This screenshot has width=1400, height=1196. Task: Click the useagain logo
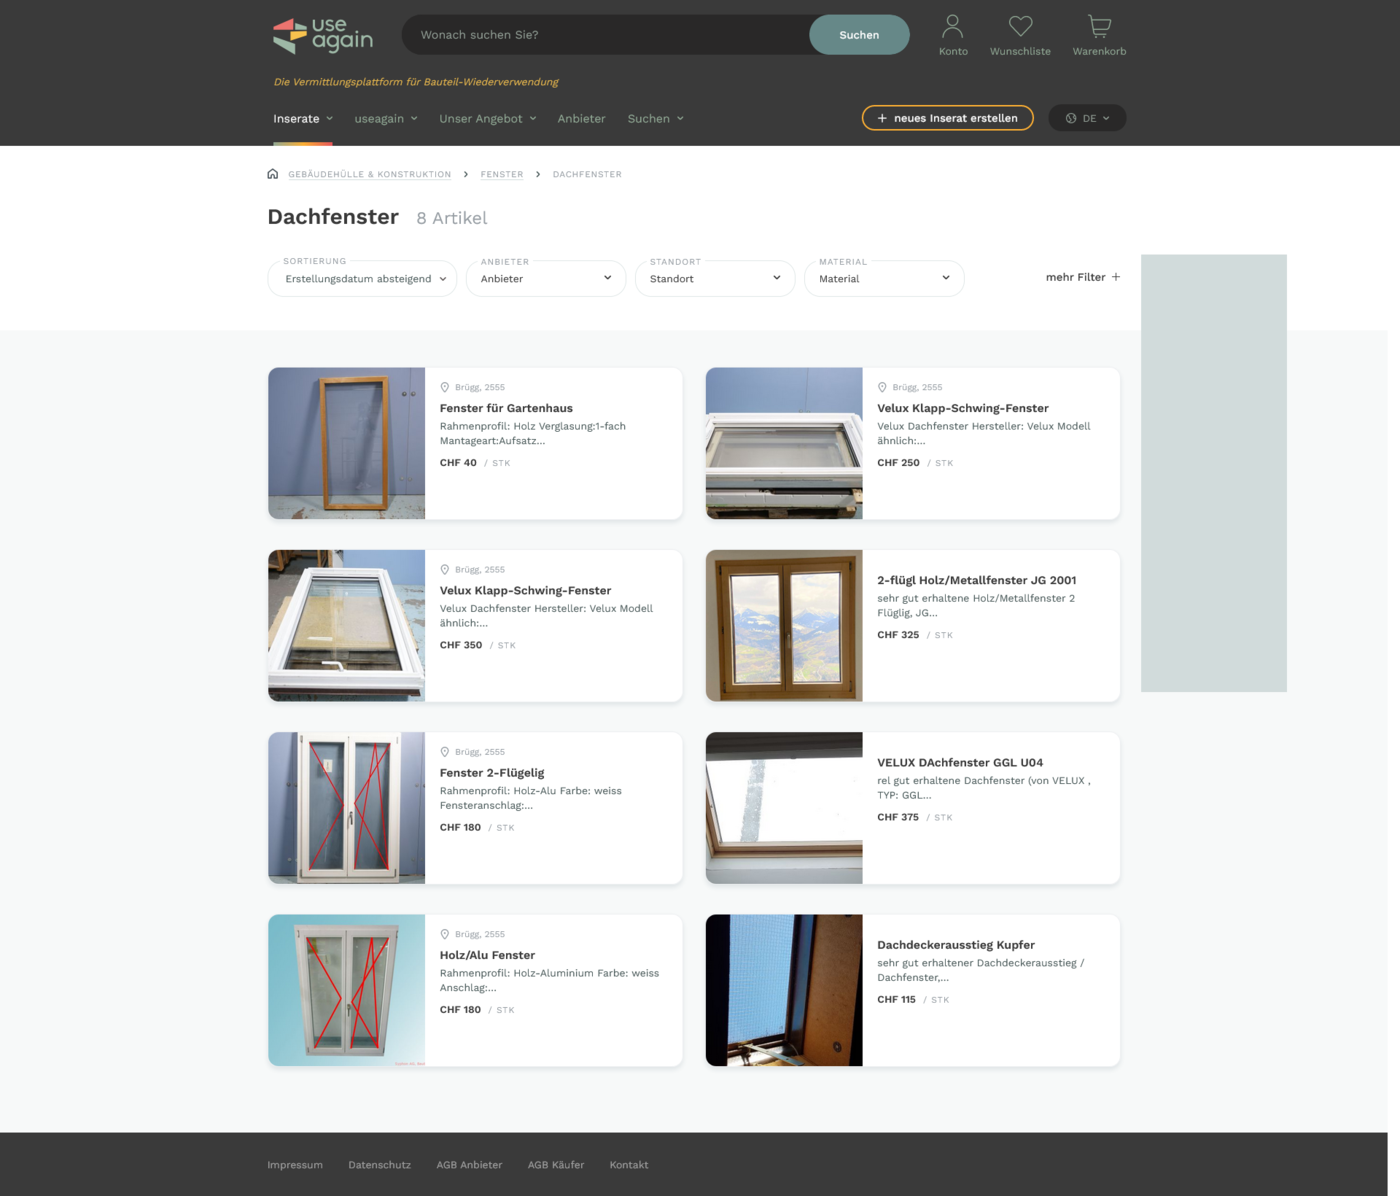click(322, 35)
